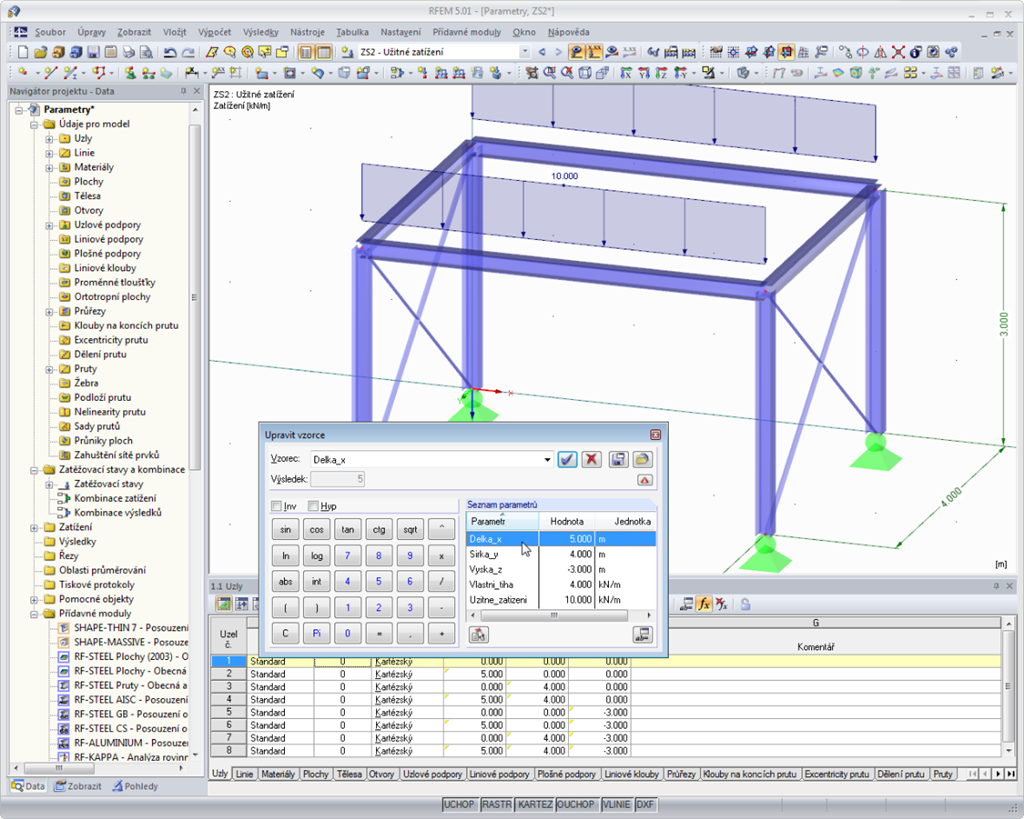Viewport: 1024px width, 819px height.
Task: Go to previous load case arrow
Action: pyautogui.click(x=541, y=52)
